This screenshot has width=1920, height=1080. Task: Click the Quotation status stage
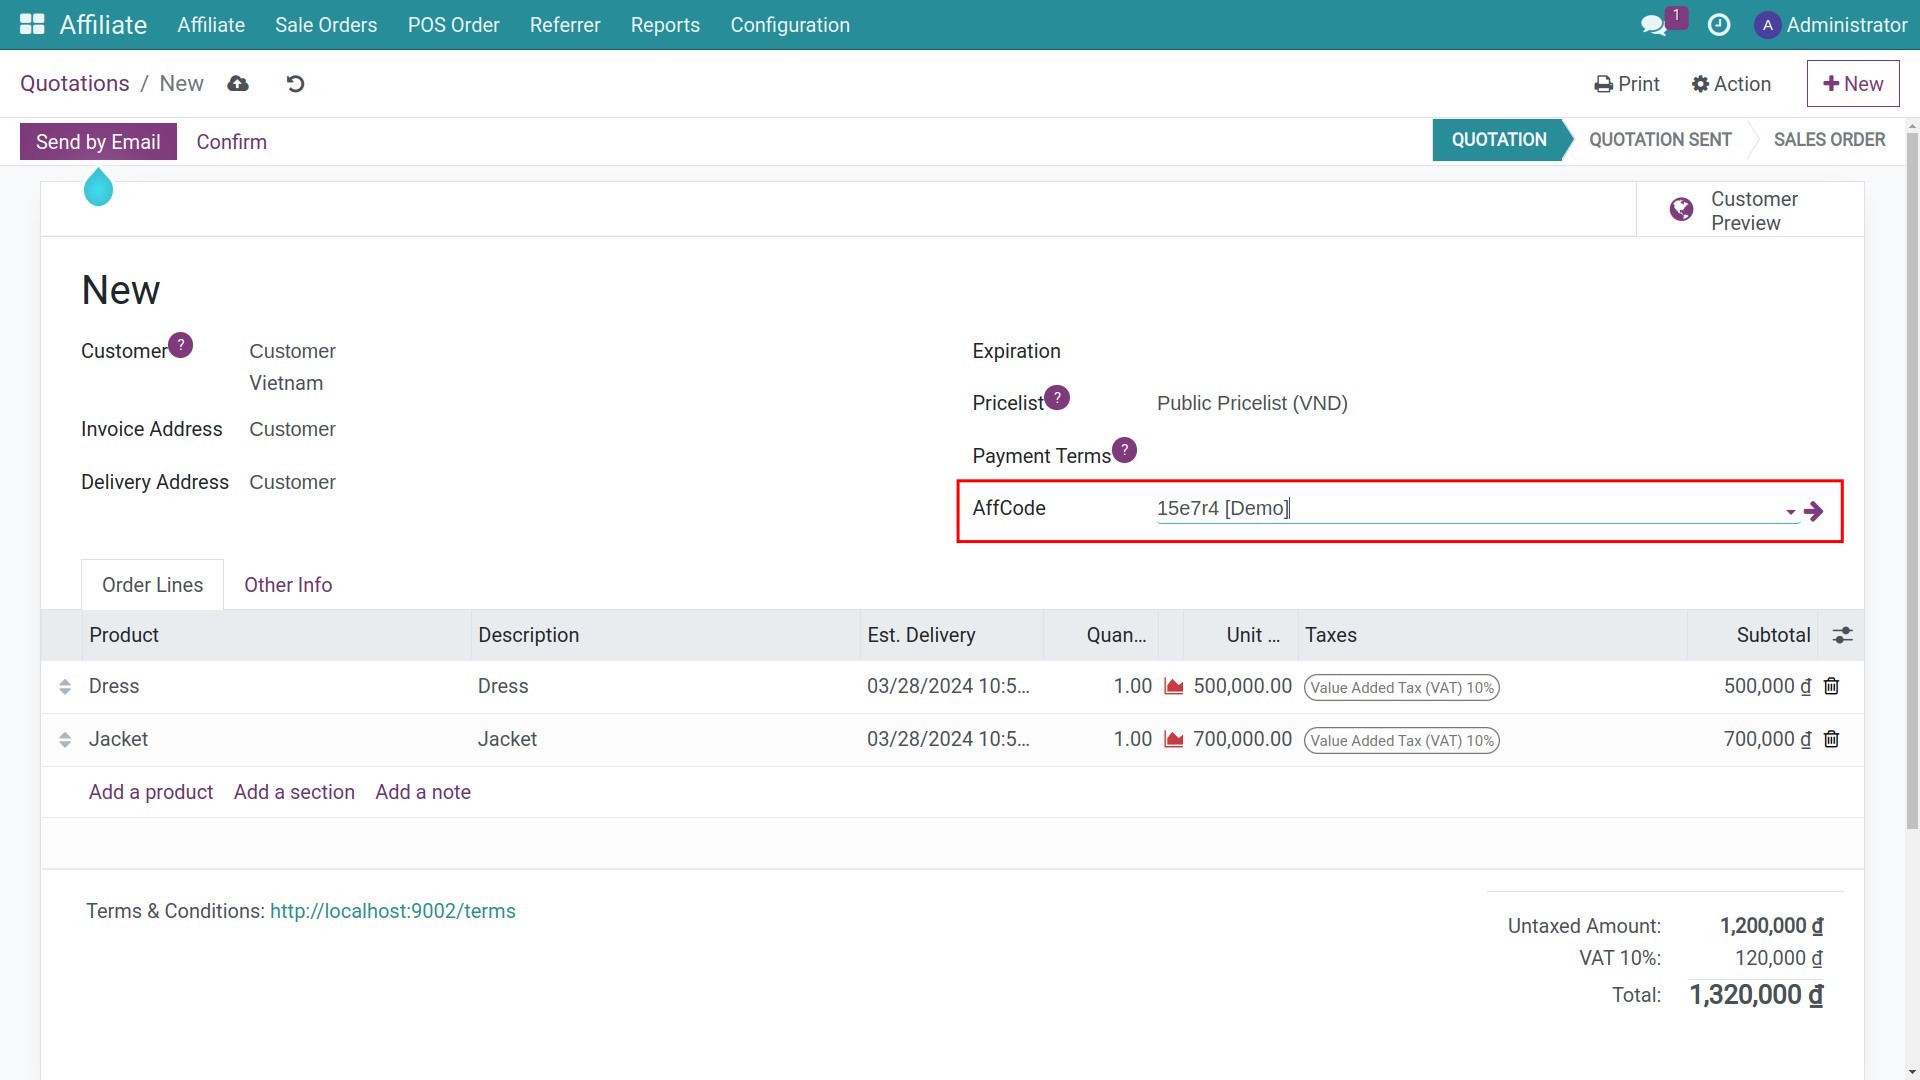point(1498,140)
